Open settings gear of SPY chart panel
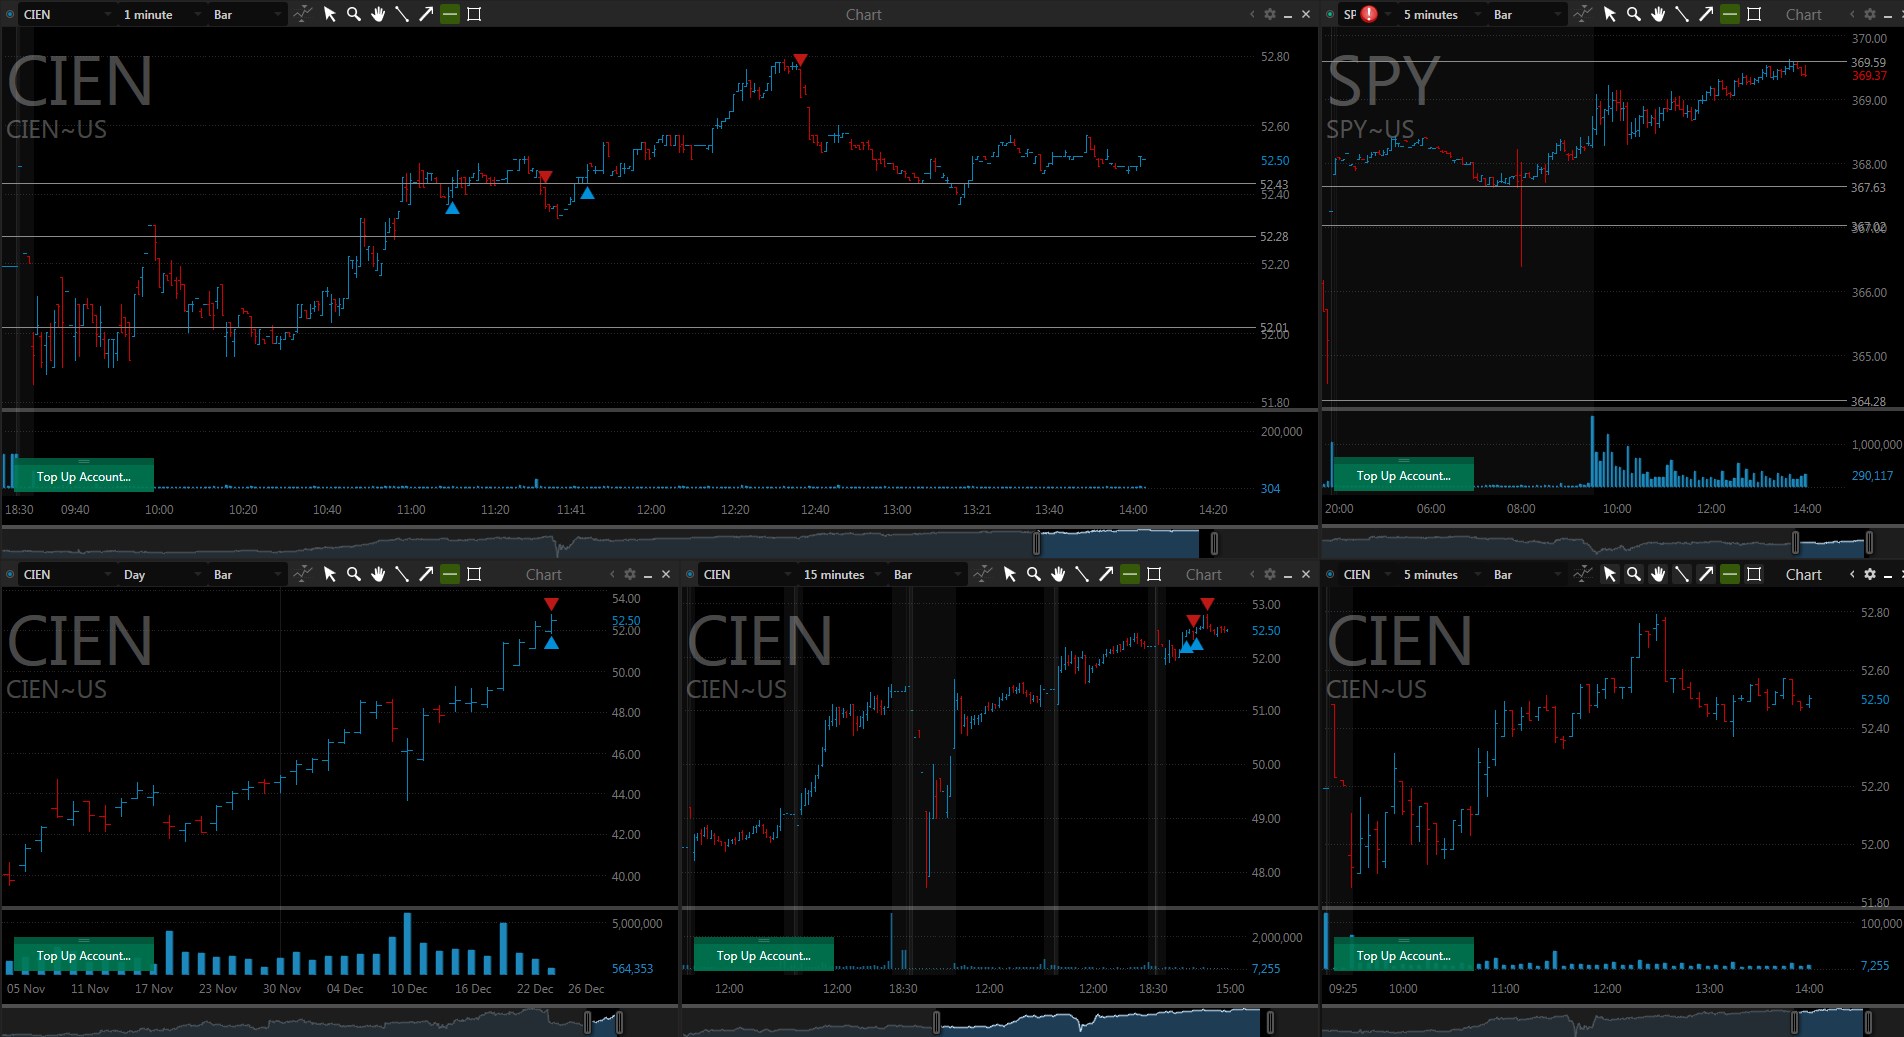The height and width of the screenshot is (1037, 1904). tap(1870, 14)
